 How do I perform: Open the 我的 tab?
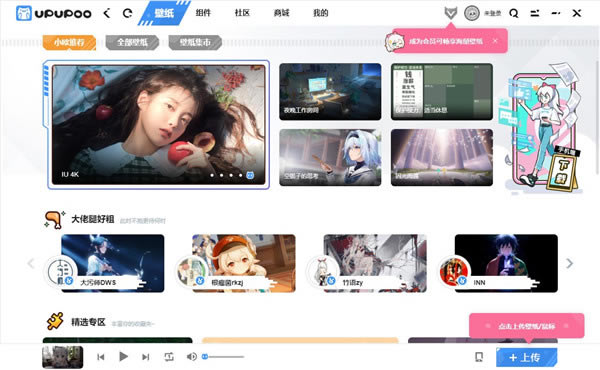coord(321,13)
